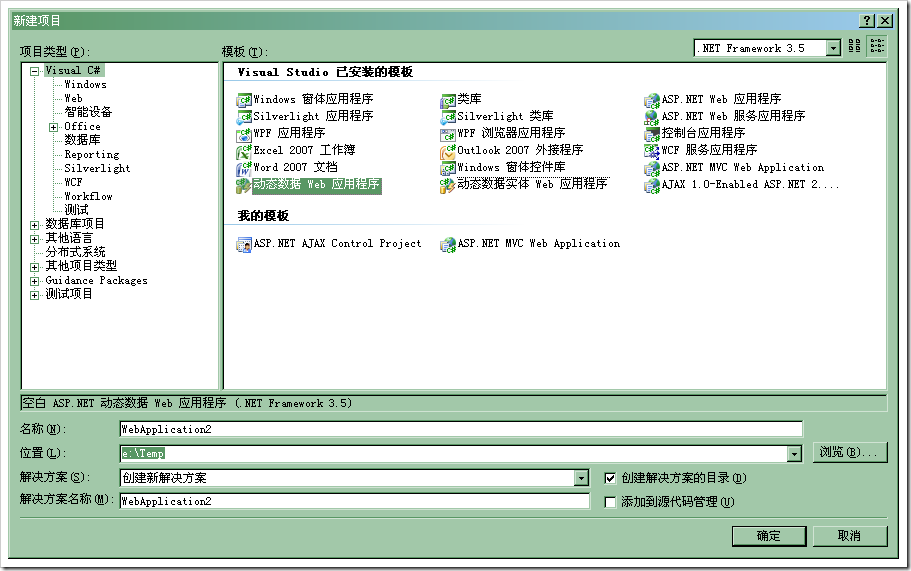The height and width of the screenshot is (571, 911).
Task: Collapse the Visual C# tree node
Action: coord(35,71)
